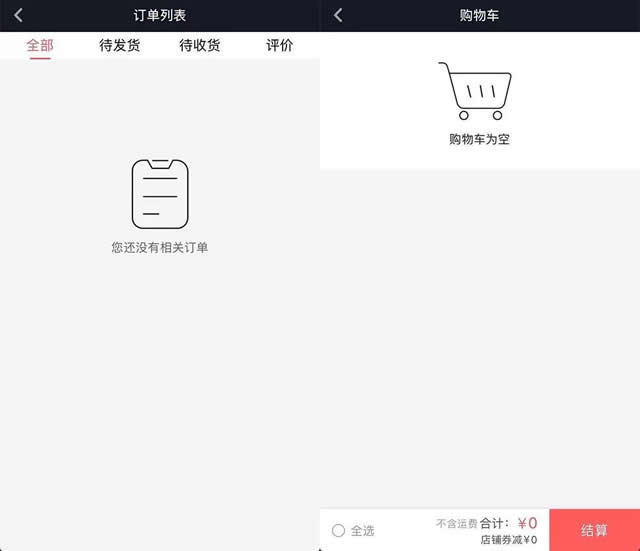
Task: Tap the 您还没有相关订单 message
Action: click(x=160, y=247)
